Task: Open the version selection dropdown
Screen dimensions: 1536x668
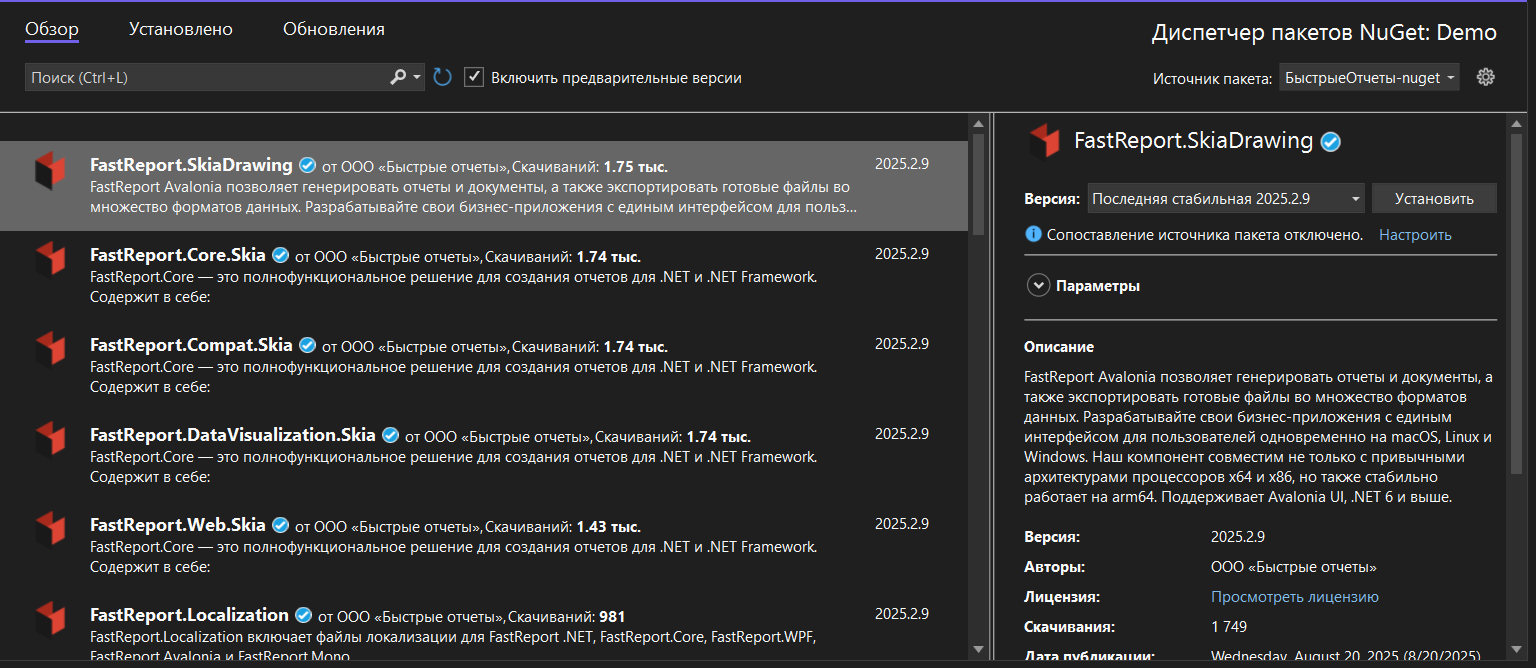Action: point(1226,198)
